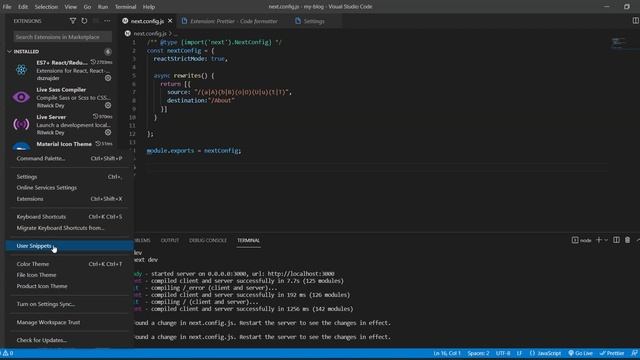The image size is (640, 360).
Task: Kill the terminal with the trash icon
Action: pyautogui.click(x=627, y=240)
